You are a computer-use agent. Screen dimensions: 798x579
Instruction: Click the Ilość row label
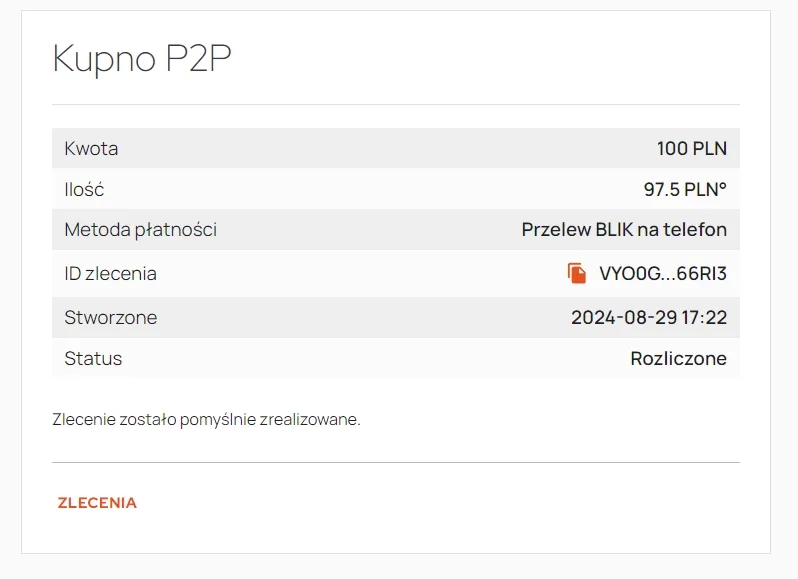(x=84, y=189)
